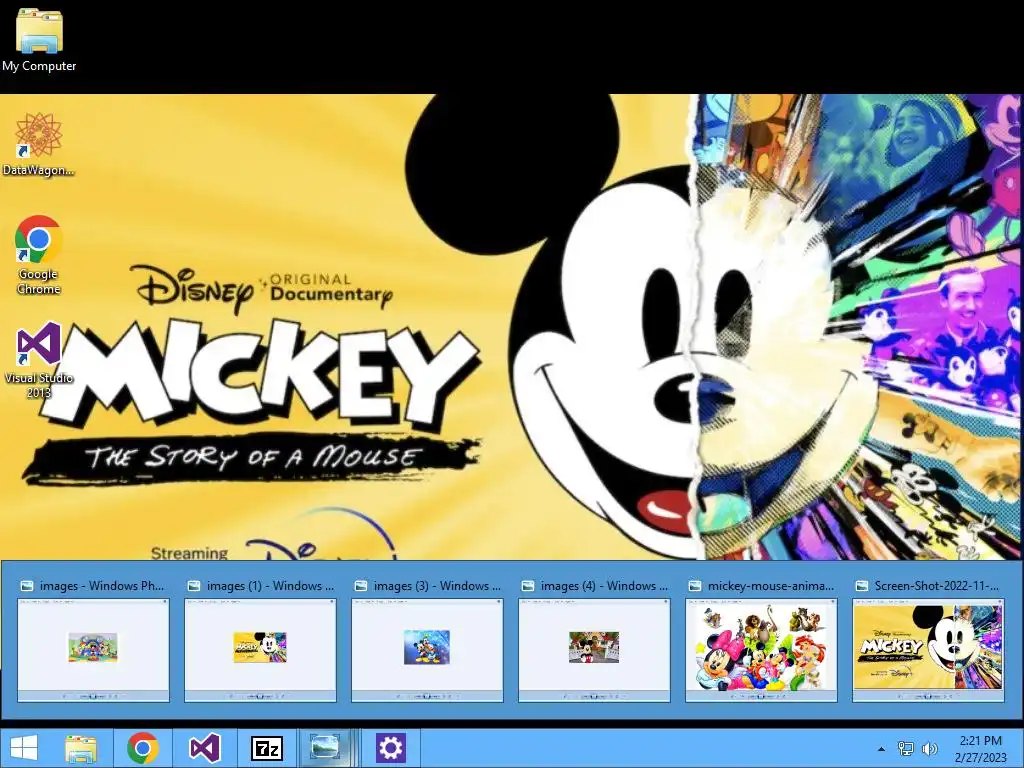Launch Google Chrome from the desktop shortcut
Viewport: 1024px width, 768px height.
[x=39, y=255]
